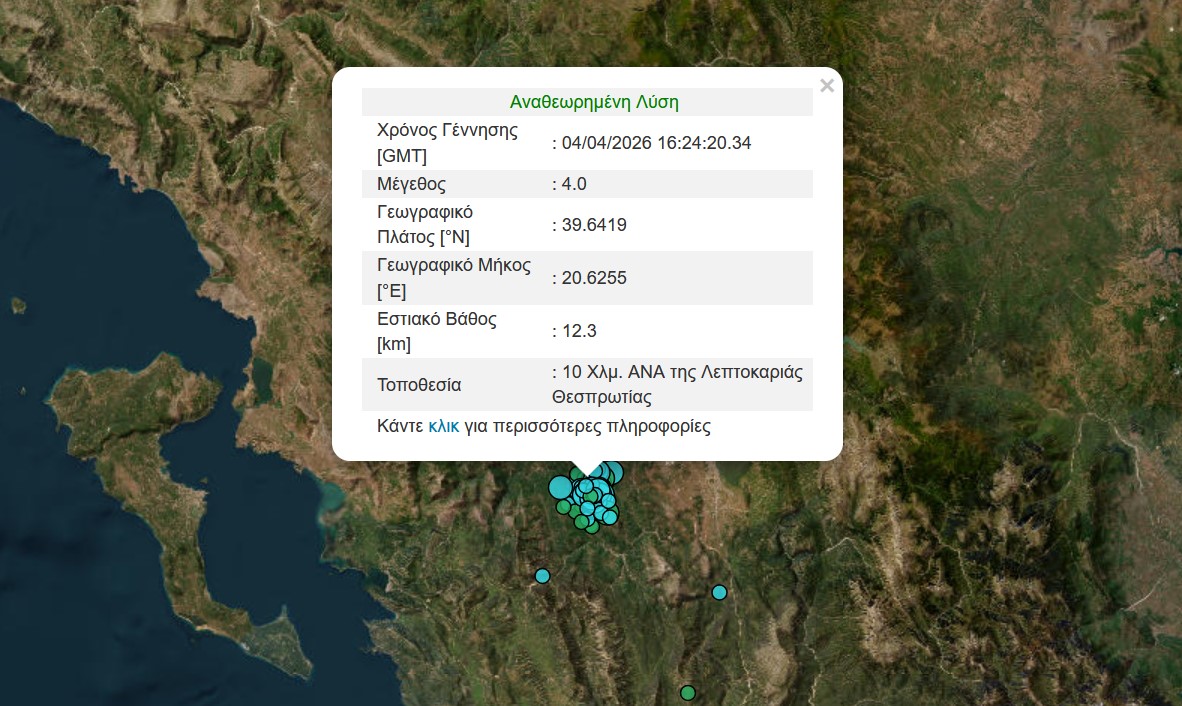Close the earthquake info popup
The image size is (1182, 706).
tap(826, 86)
